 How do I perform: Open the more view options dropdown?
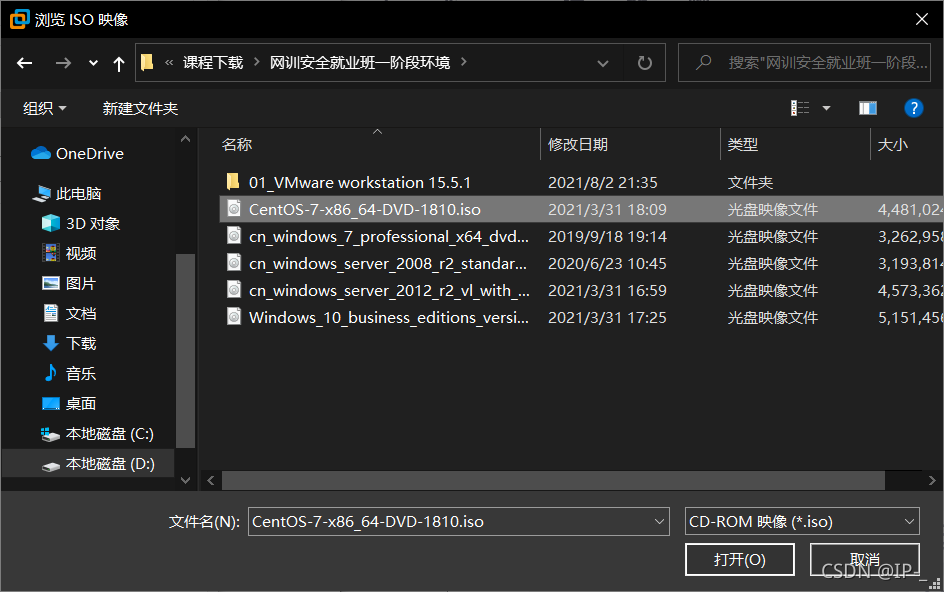tap(827, 108)
